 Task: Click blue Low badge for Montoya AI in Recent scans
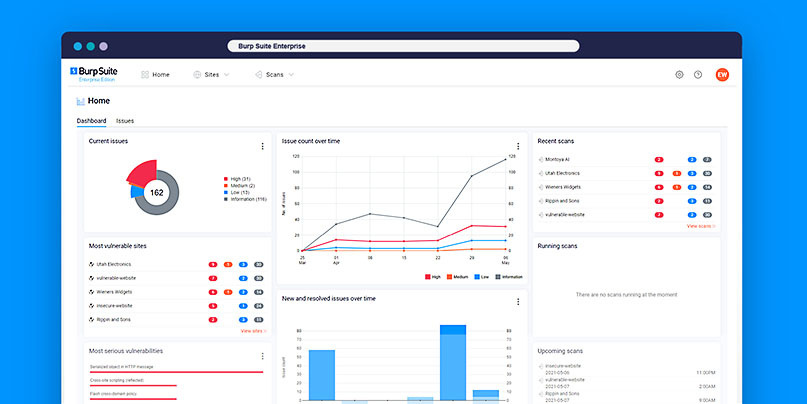click(692, 160)
